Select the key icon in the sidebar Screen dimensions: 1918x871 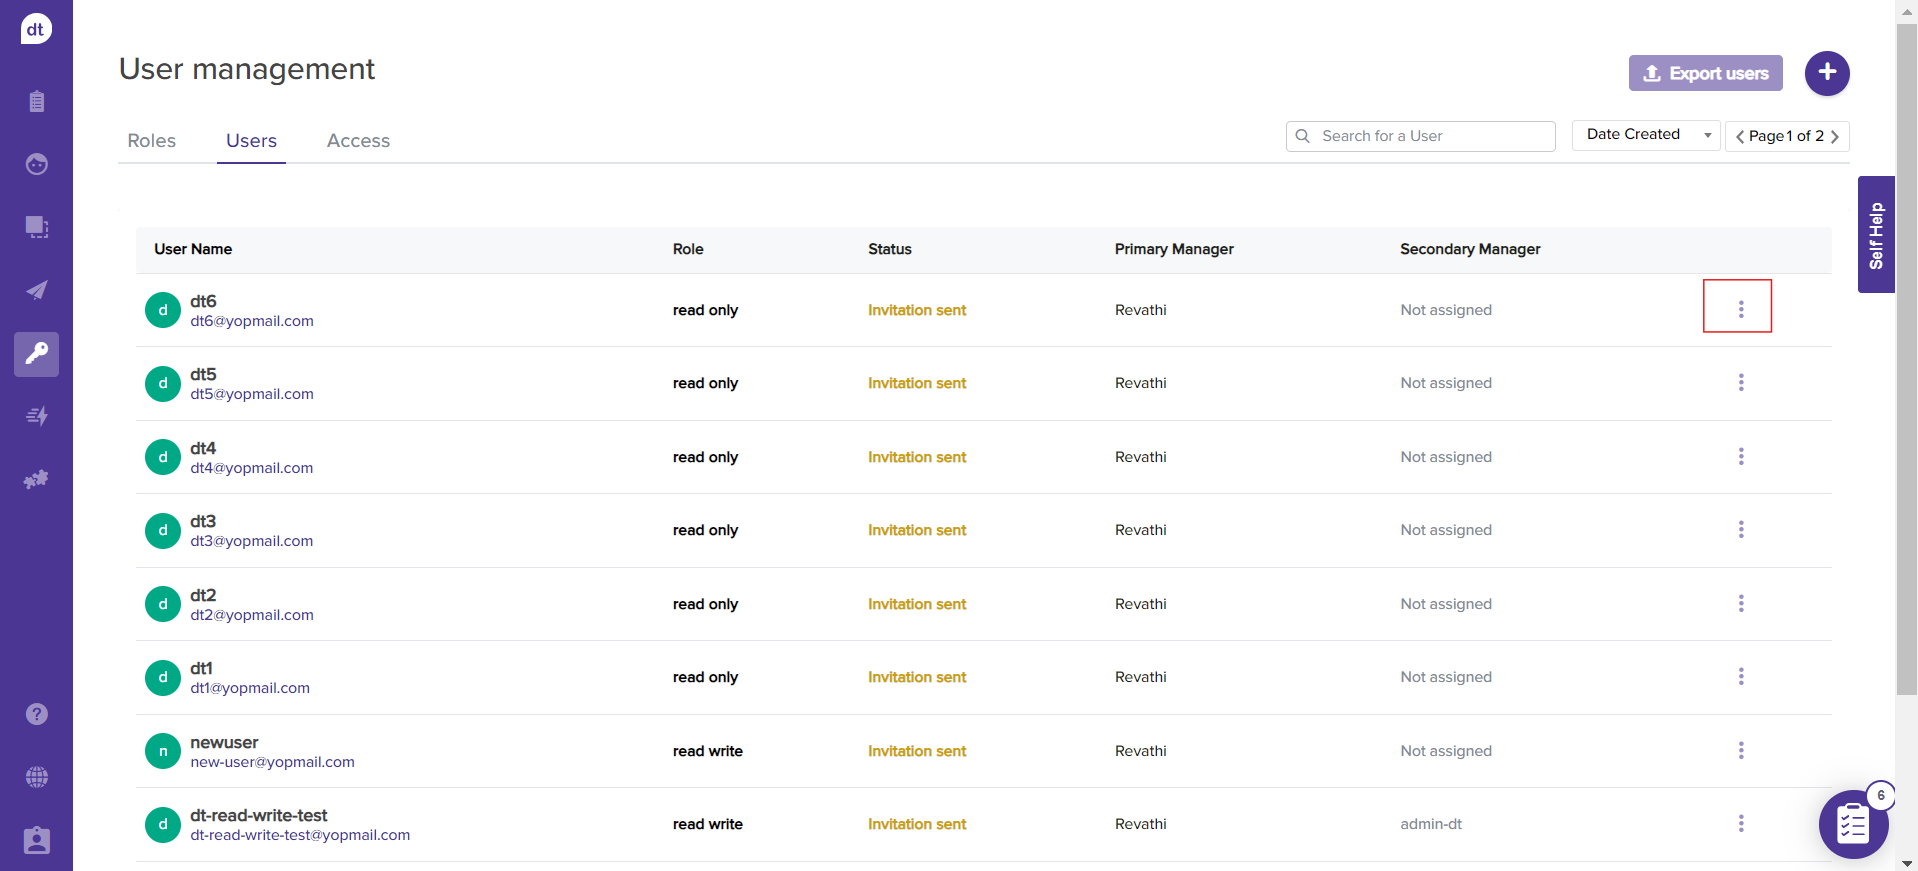pos(37,354)
